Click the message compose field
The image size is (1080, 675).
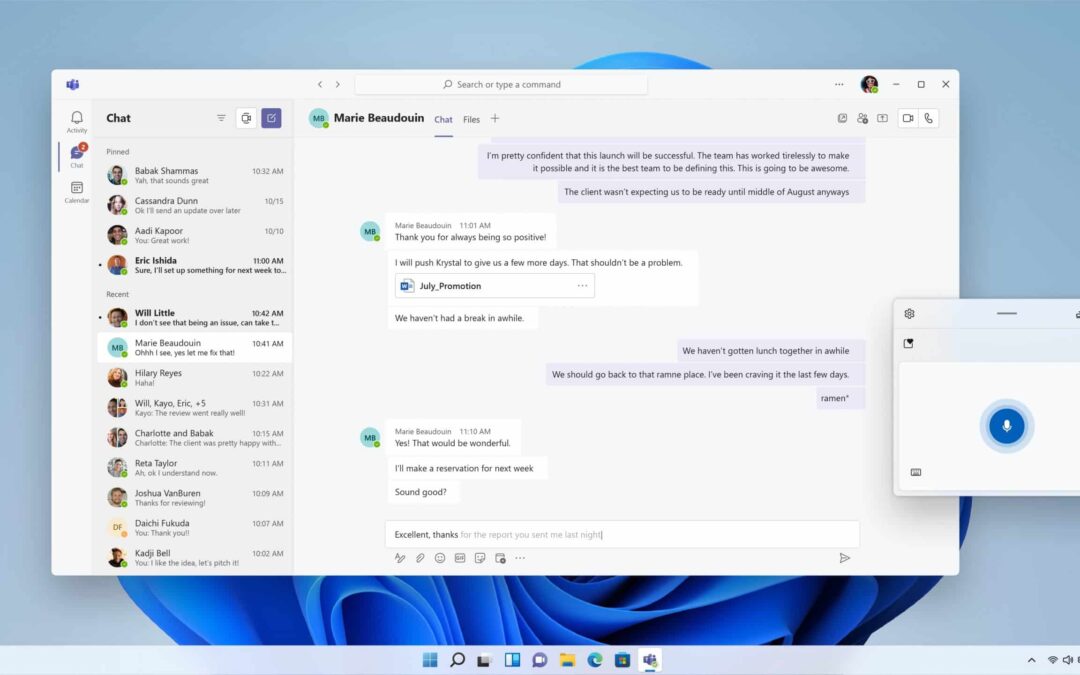click(622, 534)
